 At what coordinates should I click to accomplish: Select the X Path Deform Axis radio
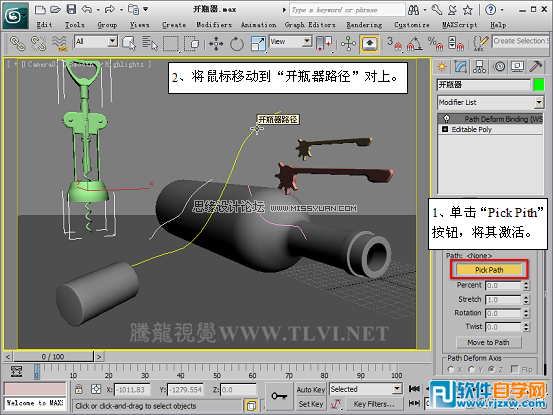(x=450, y=369)
